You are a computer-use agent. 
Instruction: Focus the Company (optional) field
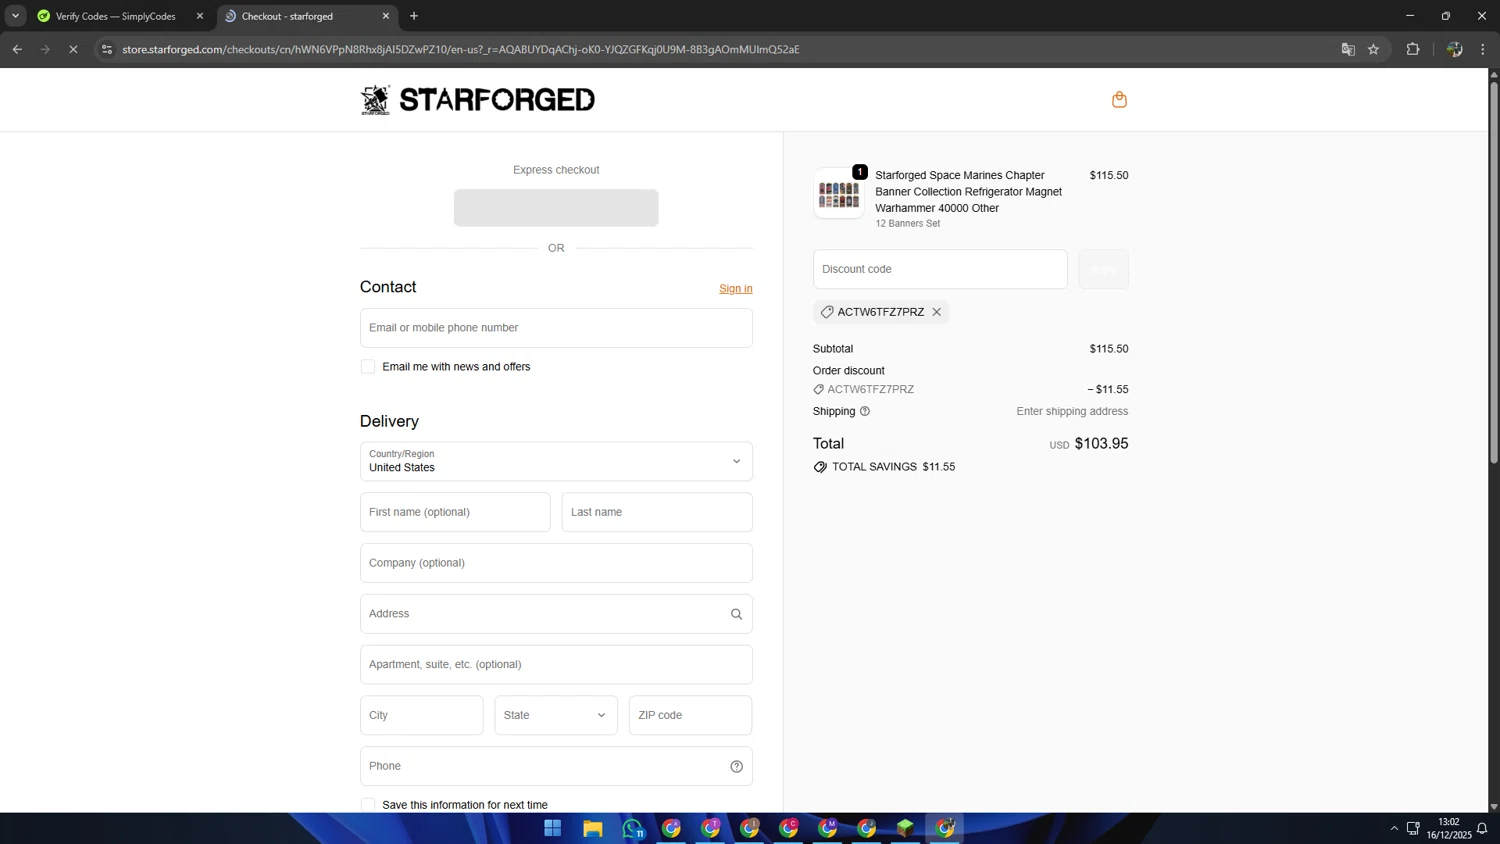(556, 563)
